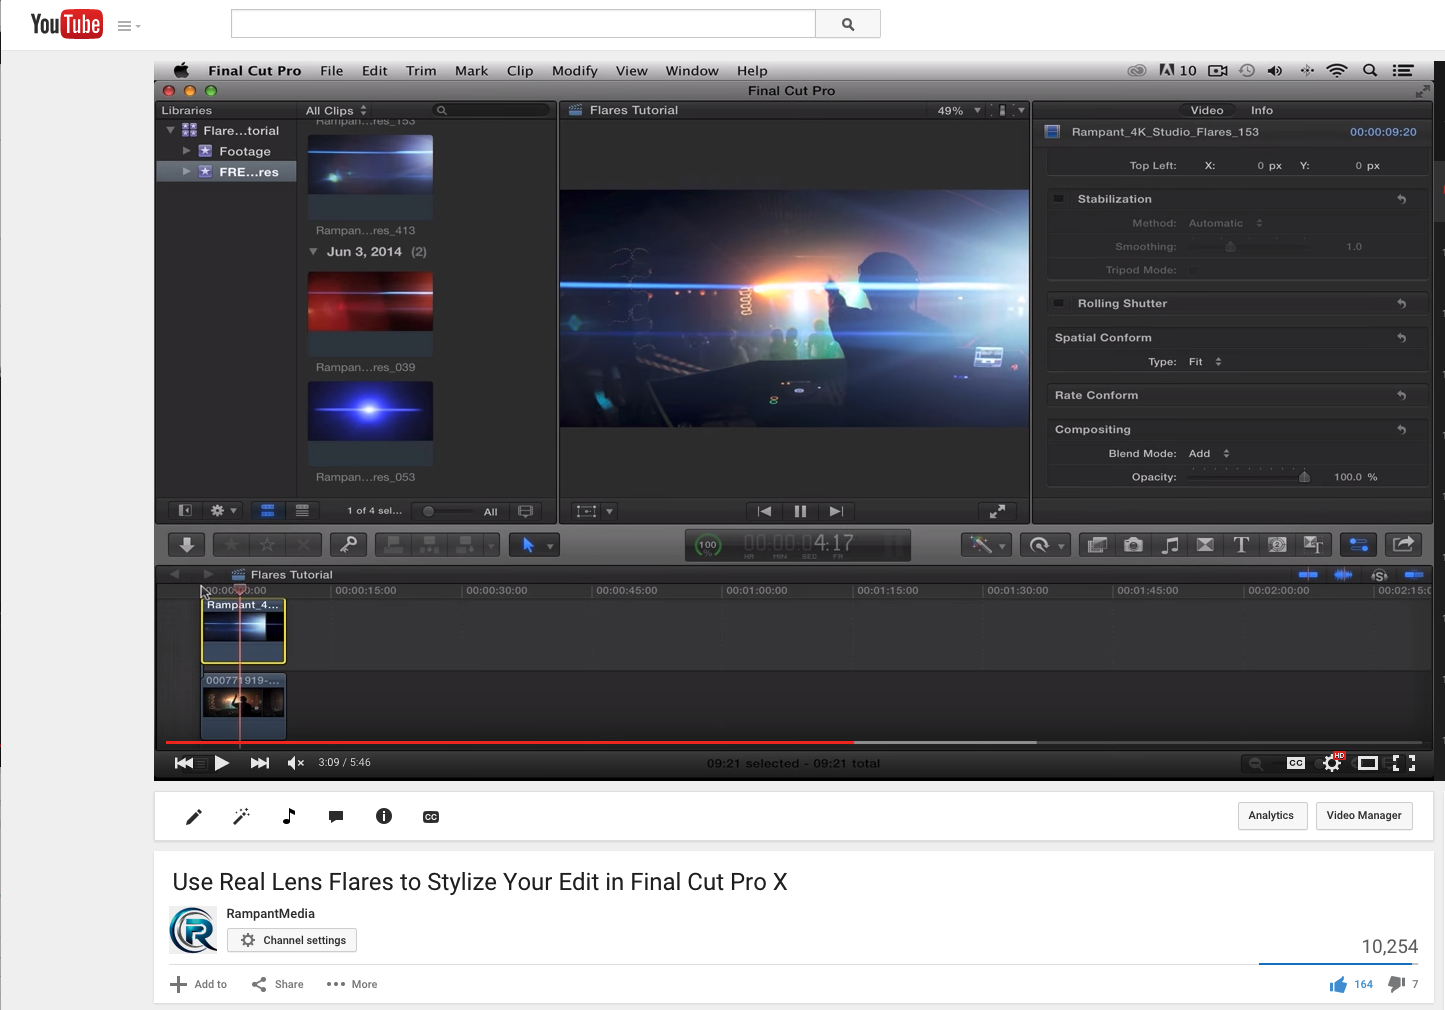
Task: Open the Modify menu
Action: [575, 71]
